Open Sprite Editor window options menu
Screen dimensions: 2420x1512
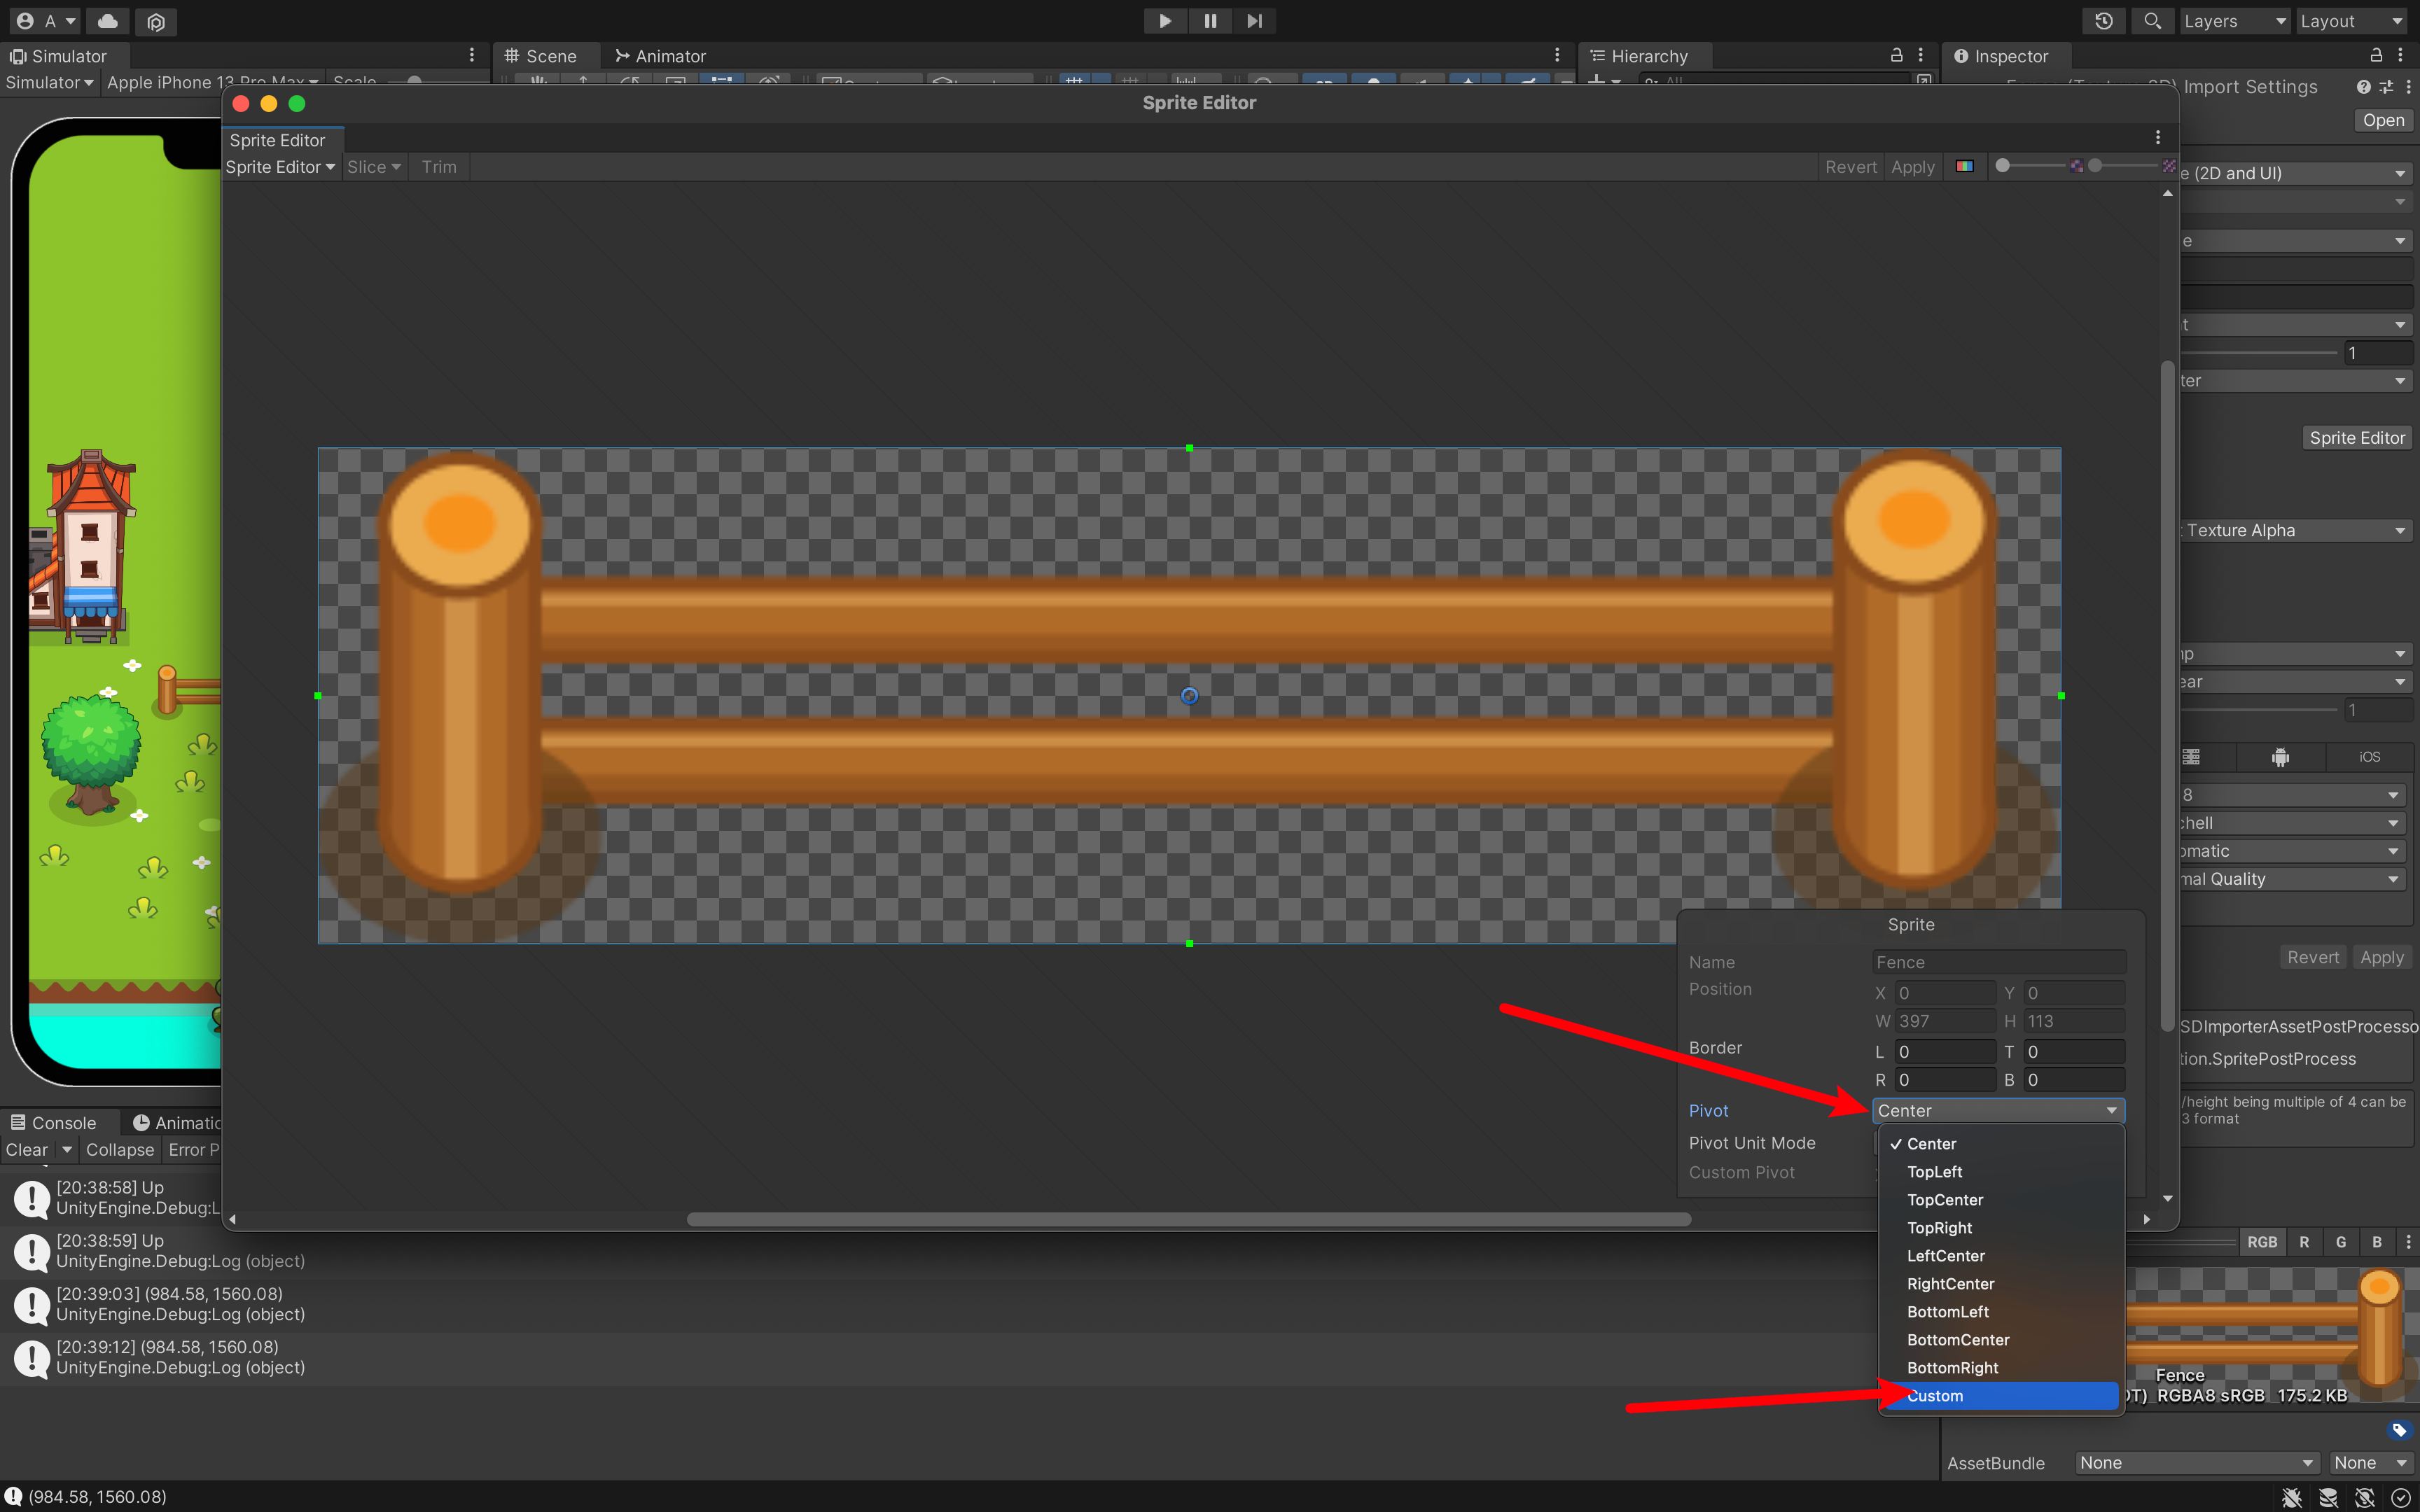[x=2157, y=138]
